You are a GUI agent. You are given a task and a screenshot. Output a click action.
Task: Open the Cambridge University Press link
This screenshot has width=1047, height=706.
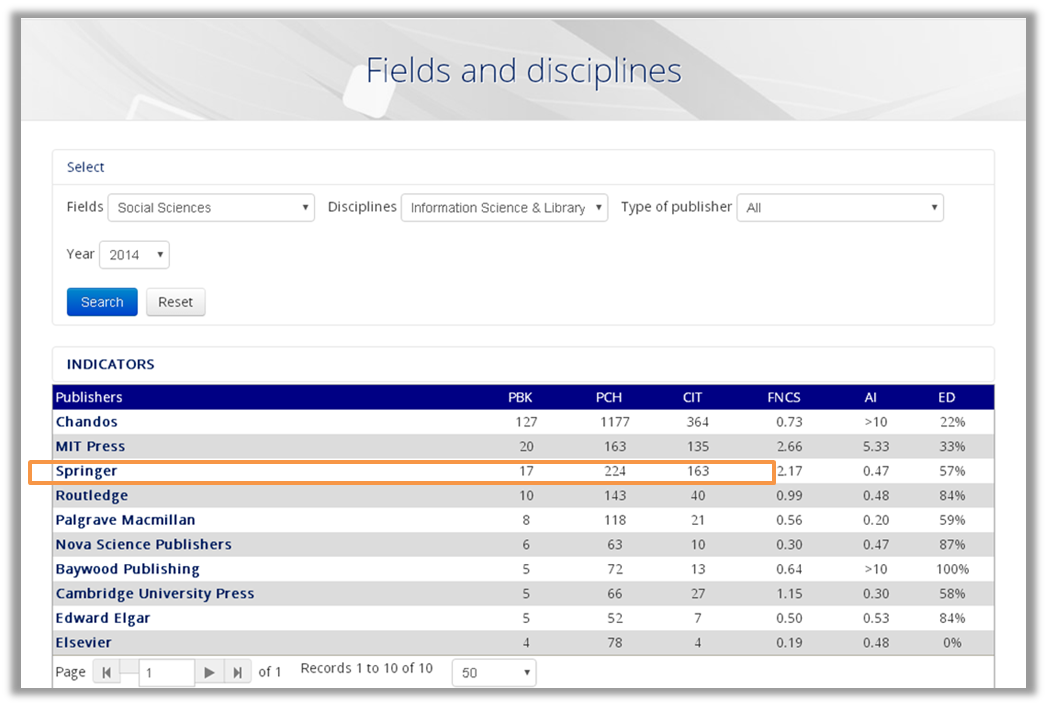155,594
